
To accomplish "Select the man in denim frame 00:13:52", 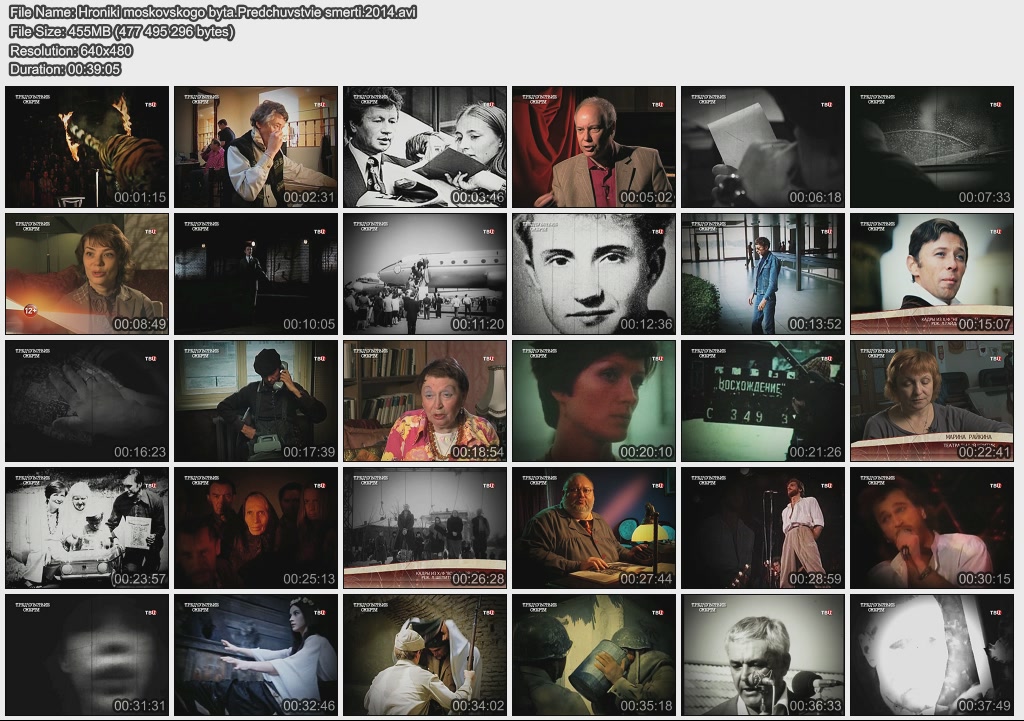I will click(763, 273).
